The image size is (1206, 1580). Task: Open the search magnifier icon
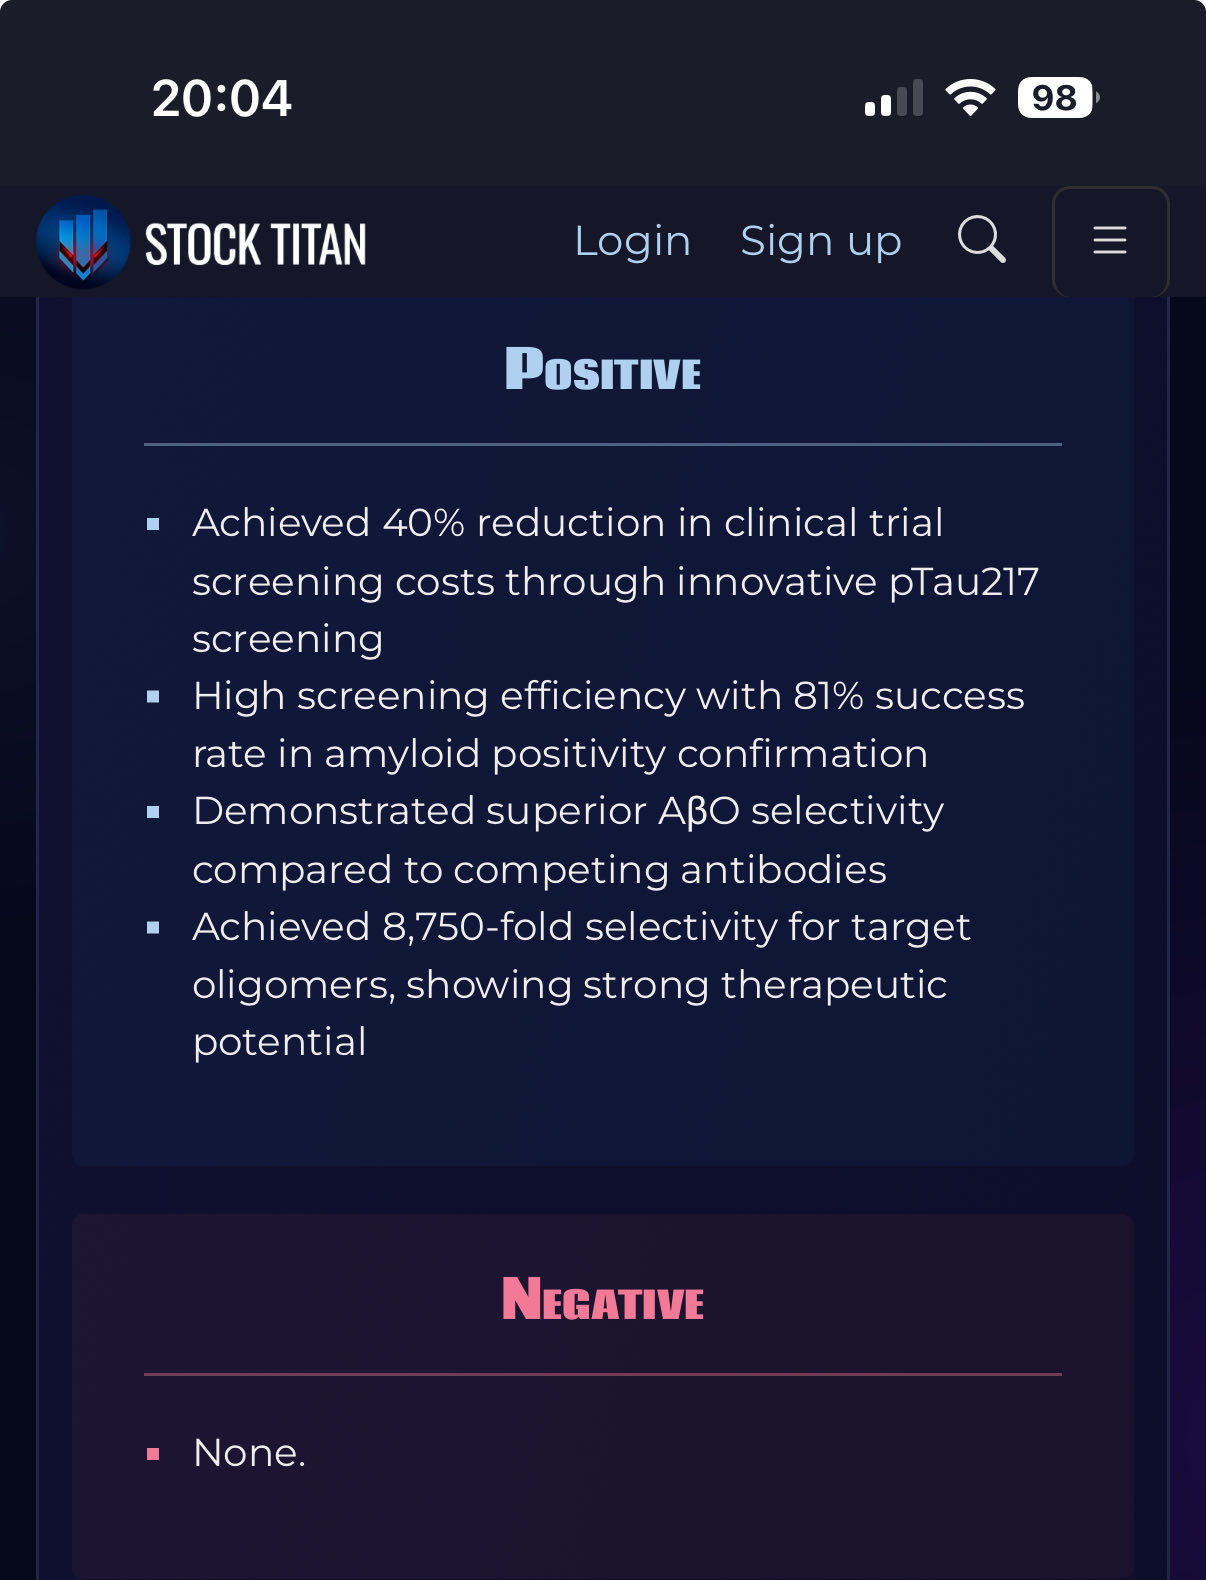point(981,240)
